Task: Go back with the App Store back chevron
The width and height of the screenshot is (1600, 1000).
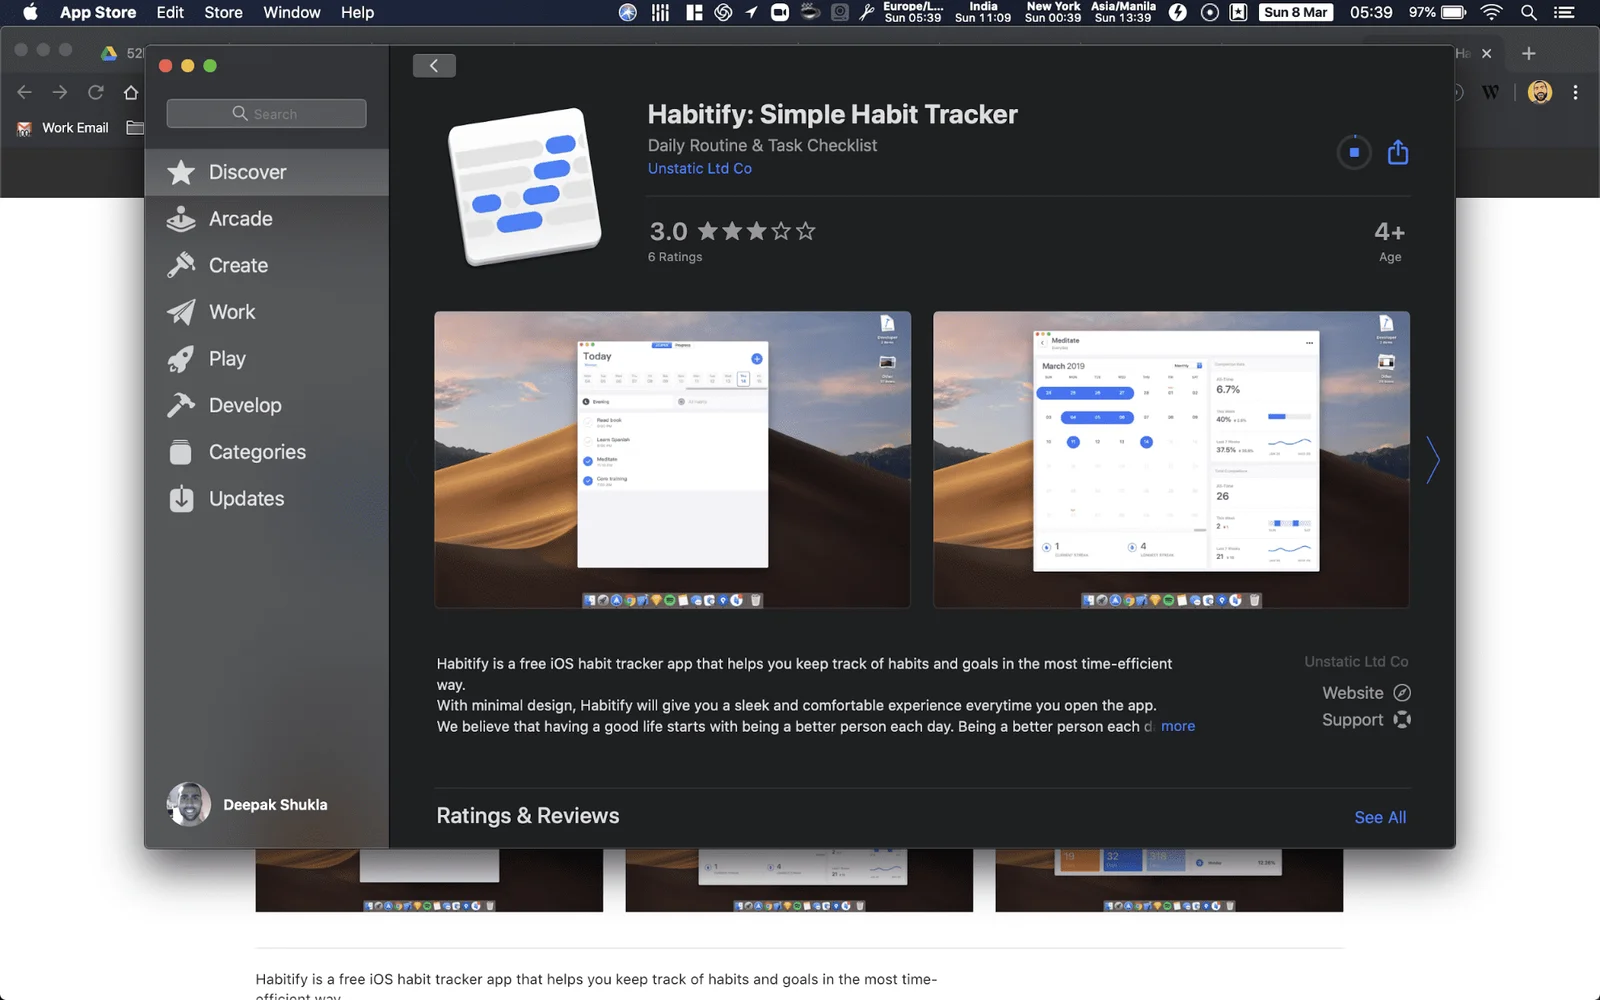Action: coord(434,66)
